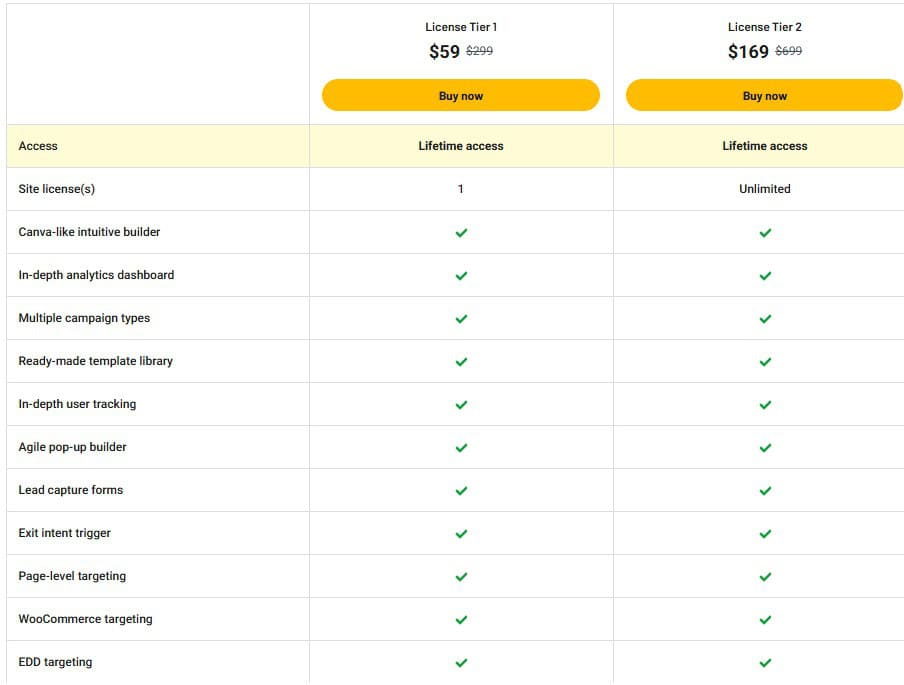Click the In-depth user tracking checkmark in Tier 1
Viewport: 904px width, 685px height.
coord(461,404)
